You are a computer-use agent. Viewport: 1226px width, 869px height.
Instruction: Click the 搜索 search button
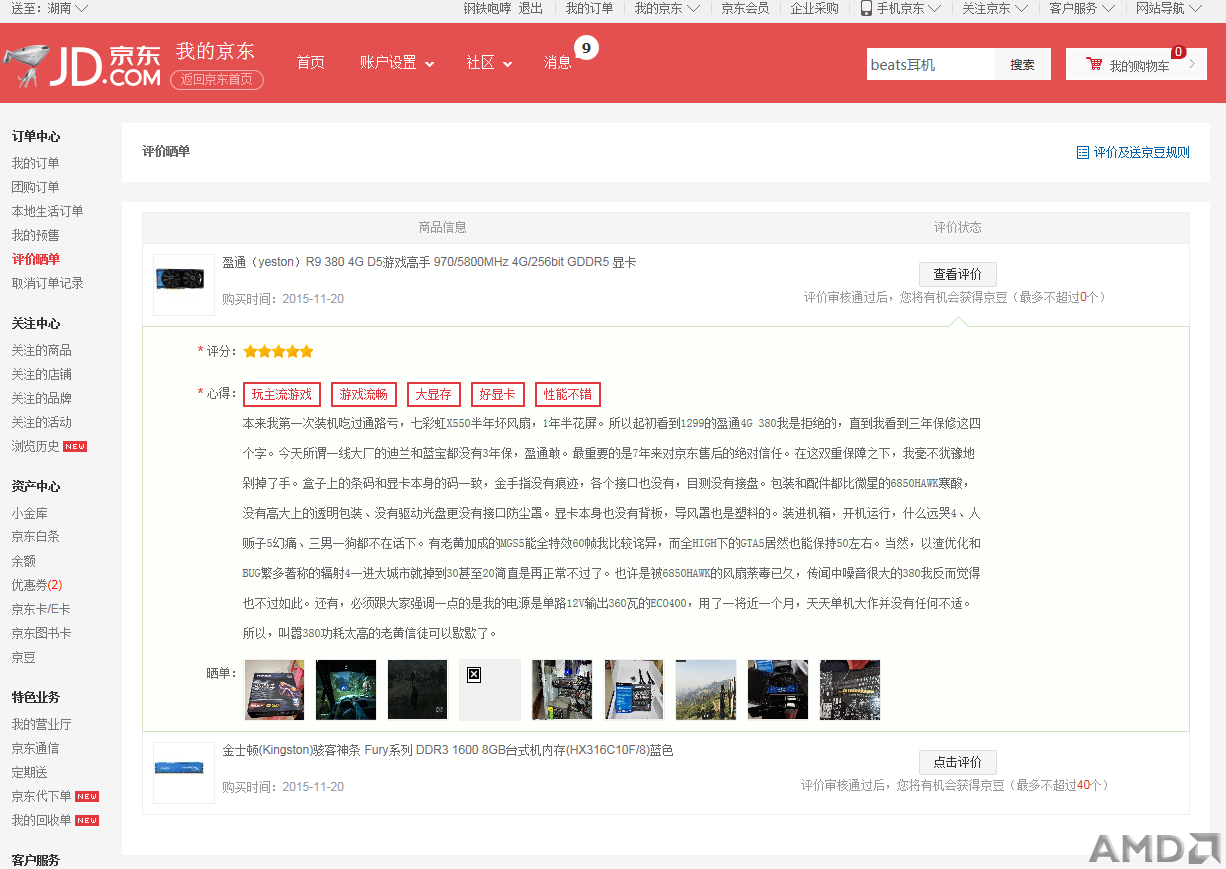click(1022, 64)
